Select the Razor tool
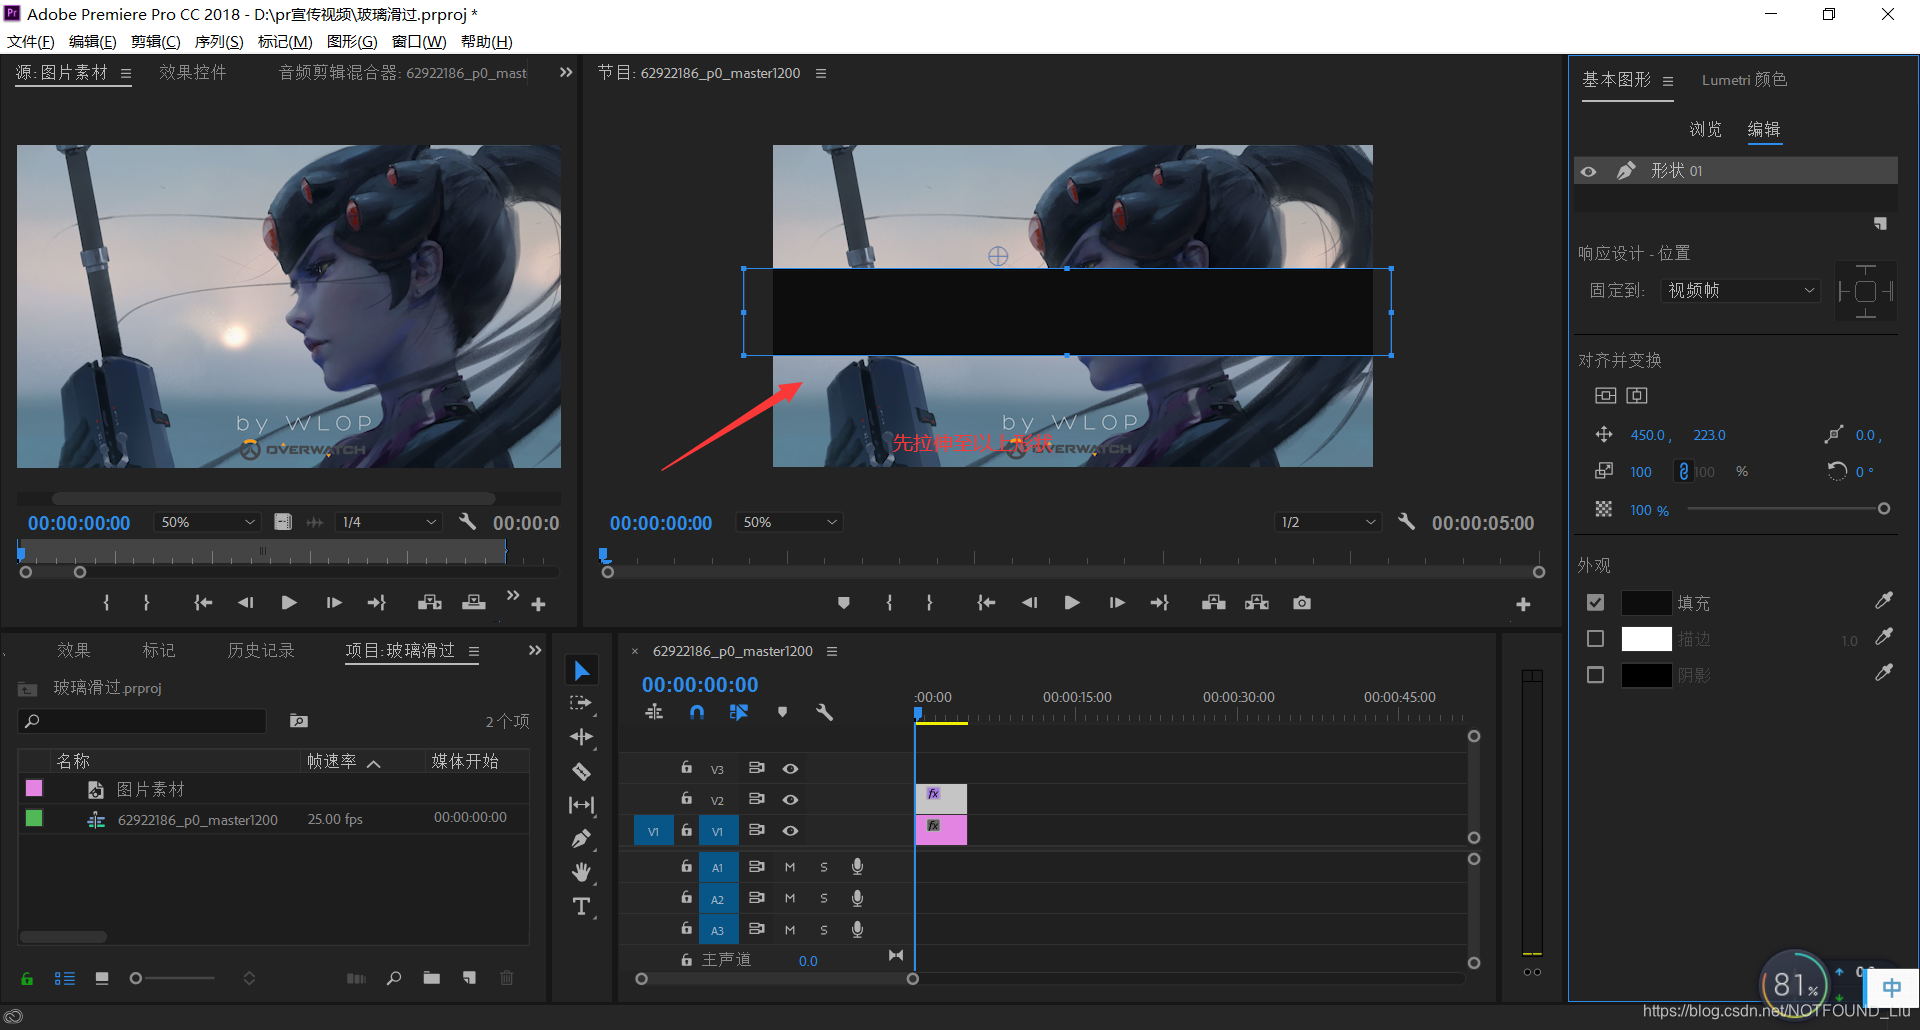The image size is (1920, 1030). pyautogui.click(x=582, y=771)
